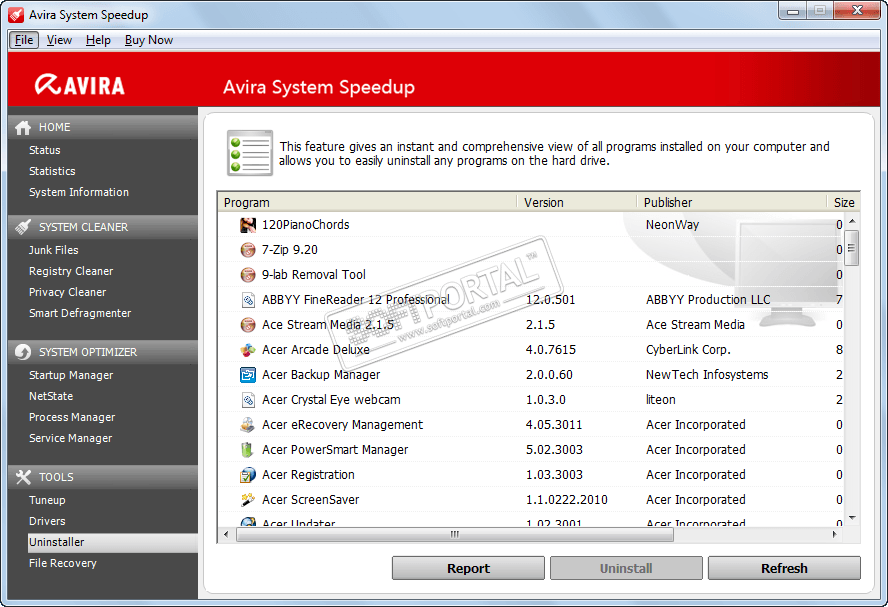Click horizontal scrollbar left arrow
The width and height of the screenshot is (888, 607).
click(226, 534)
